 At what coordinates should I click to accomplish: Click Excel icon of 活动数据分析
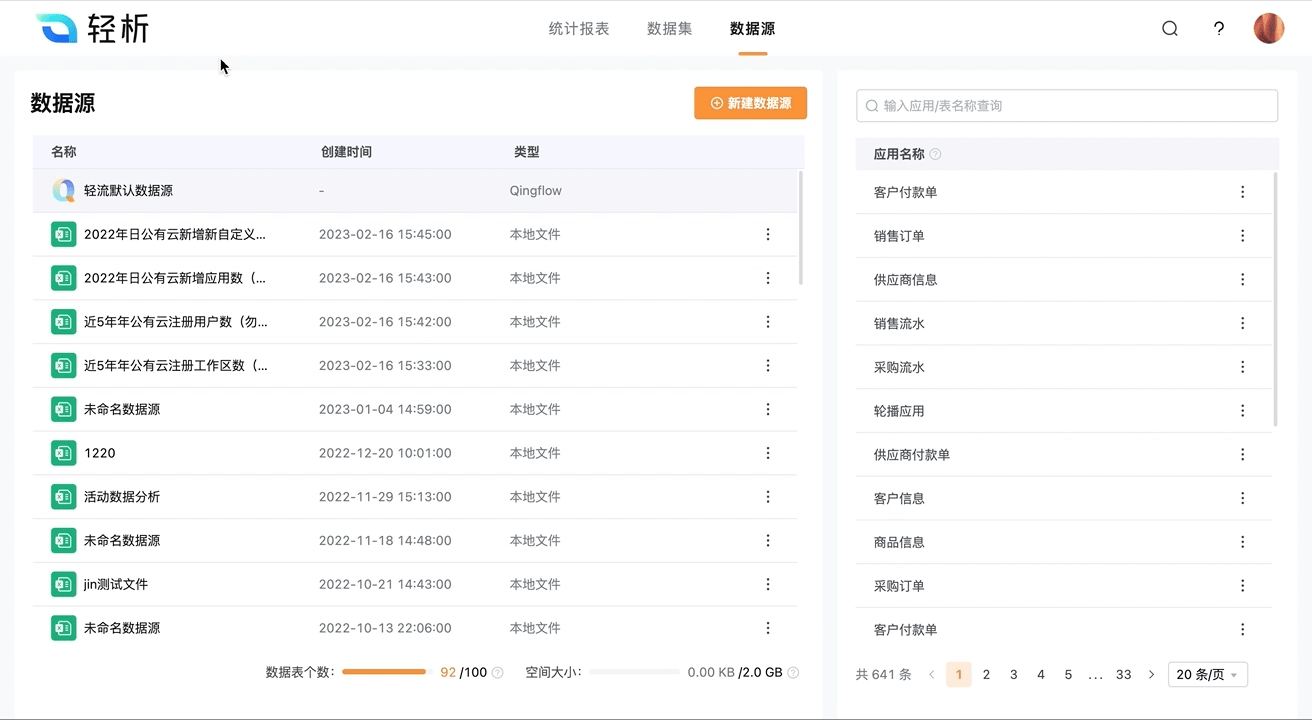tap(64, 497)
